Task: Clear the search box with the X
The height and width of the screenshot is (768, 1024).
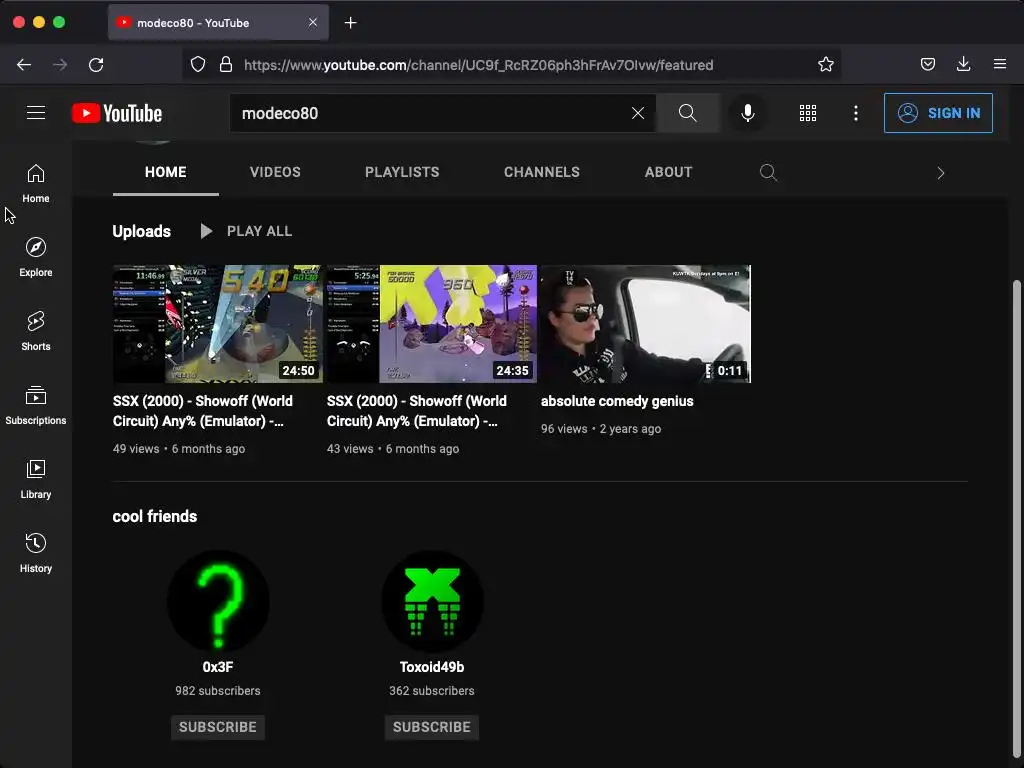Action: pos(638,113)
